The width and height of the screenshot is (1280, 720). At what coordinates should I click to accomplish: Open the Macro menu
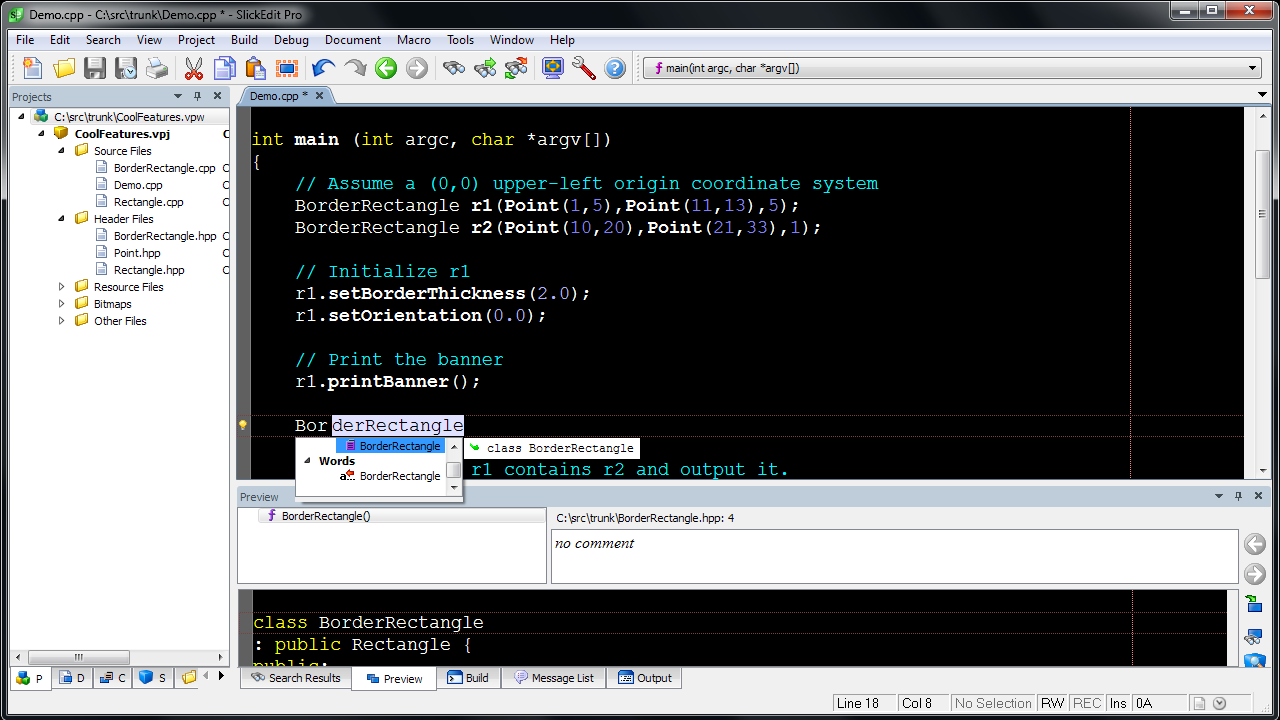point(414,40)
